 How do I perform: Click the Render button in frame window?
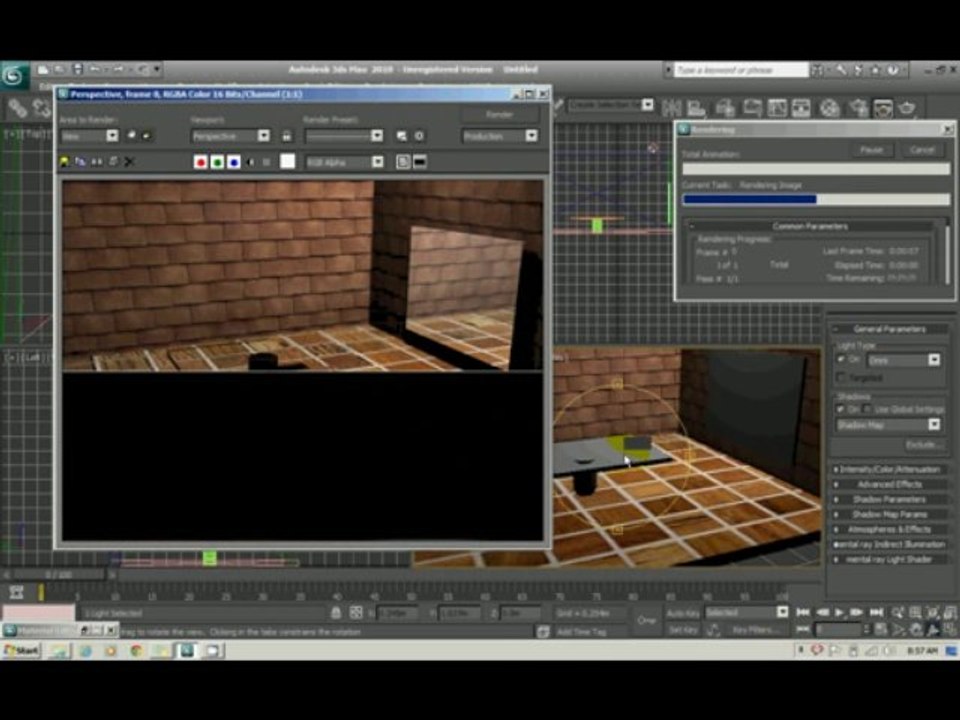(500, 114)
